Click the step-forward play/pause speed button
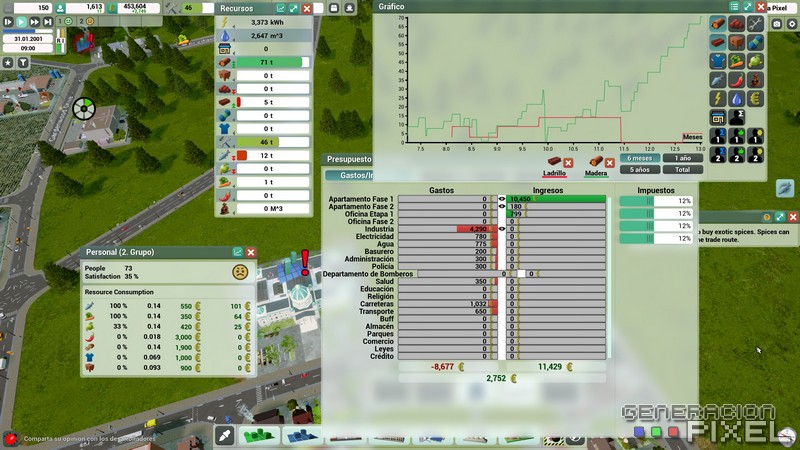 pos(8,22)
